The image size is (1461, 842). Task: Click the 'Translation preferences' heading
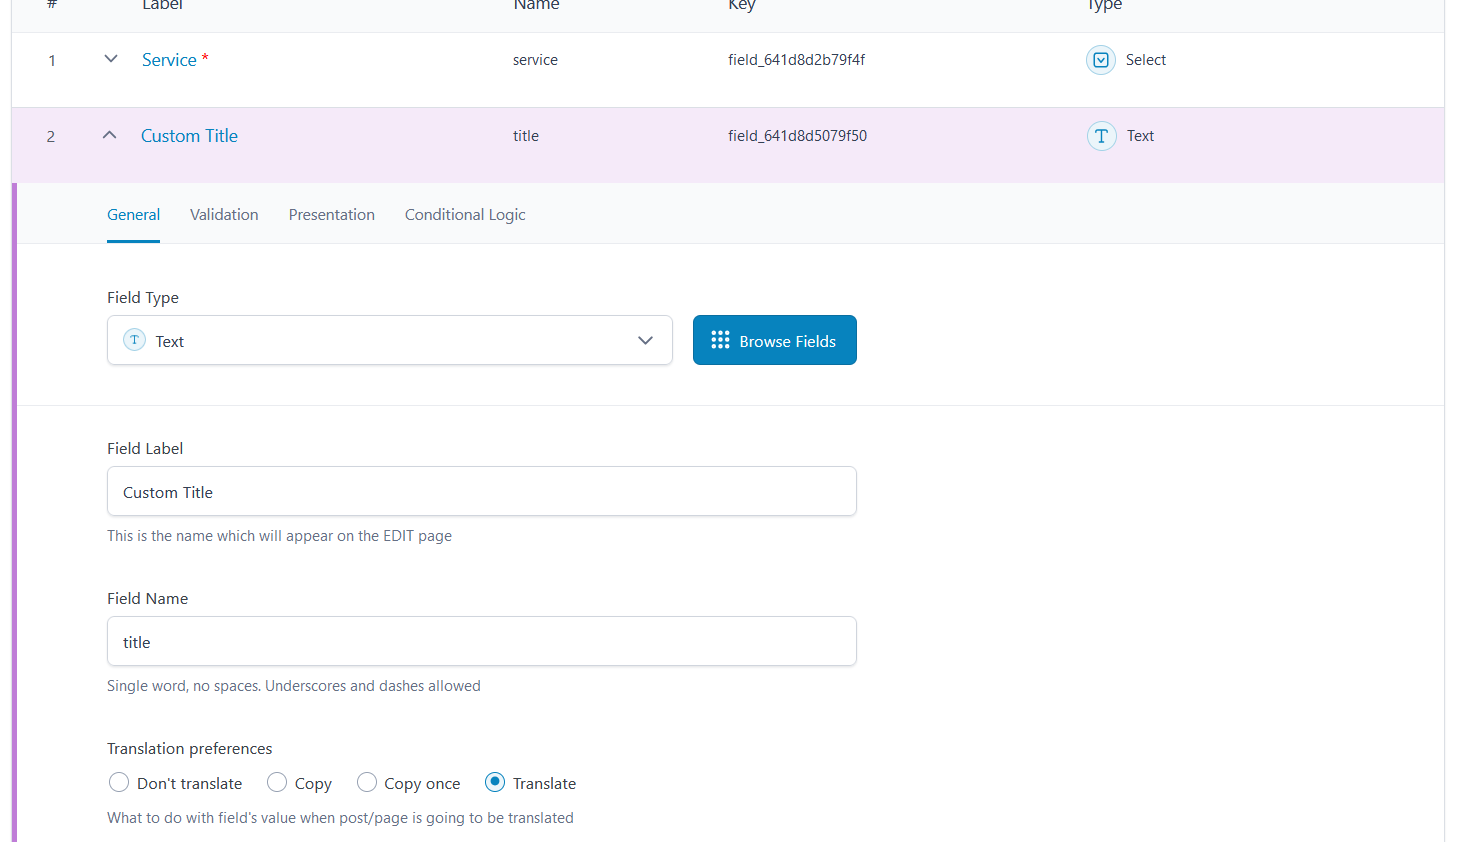(x=190, y=748)
